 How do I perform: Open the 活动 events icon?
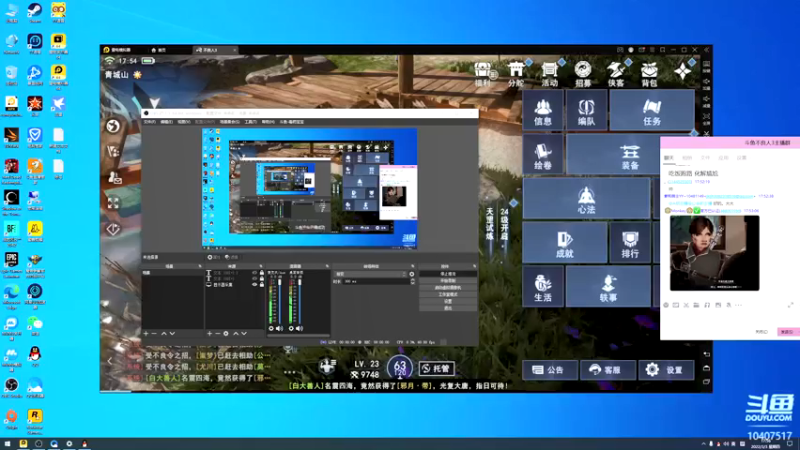(549, 74)
